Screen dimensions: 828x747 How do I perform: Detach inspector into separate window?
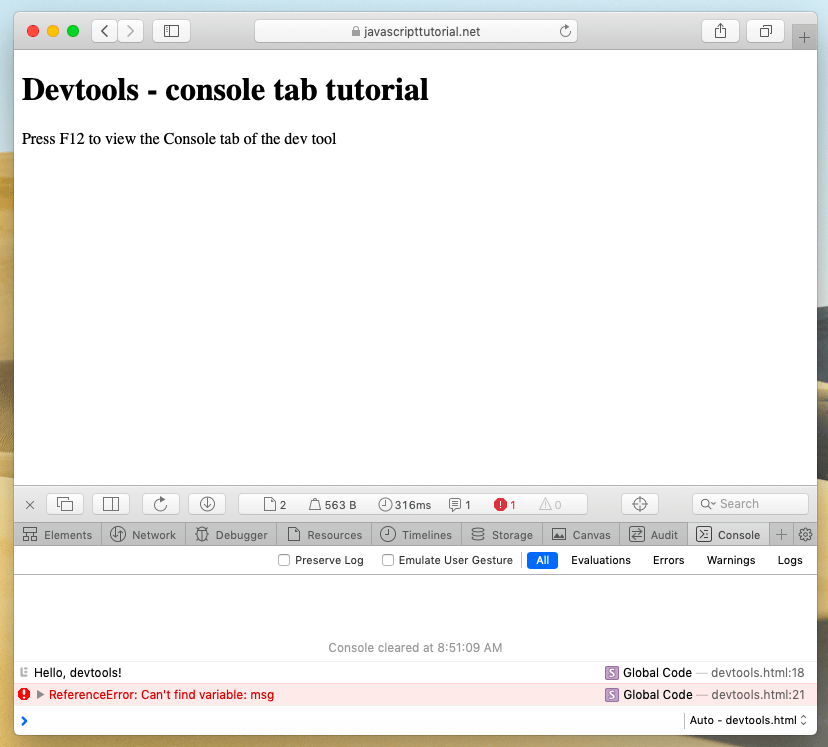[65, 504]
